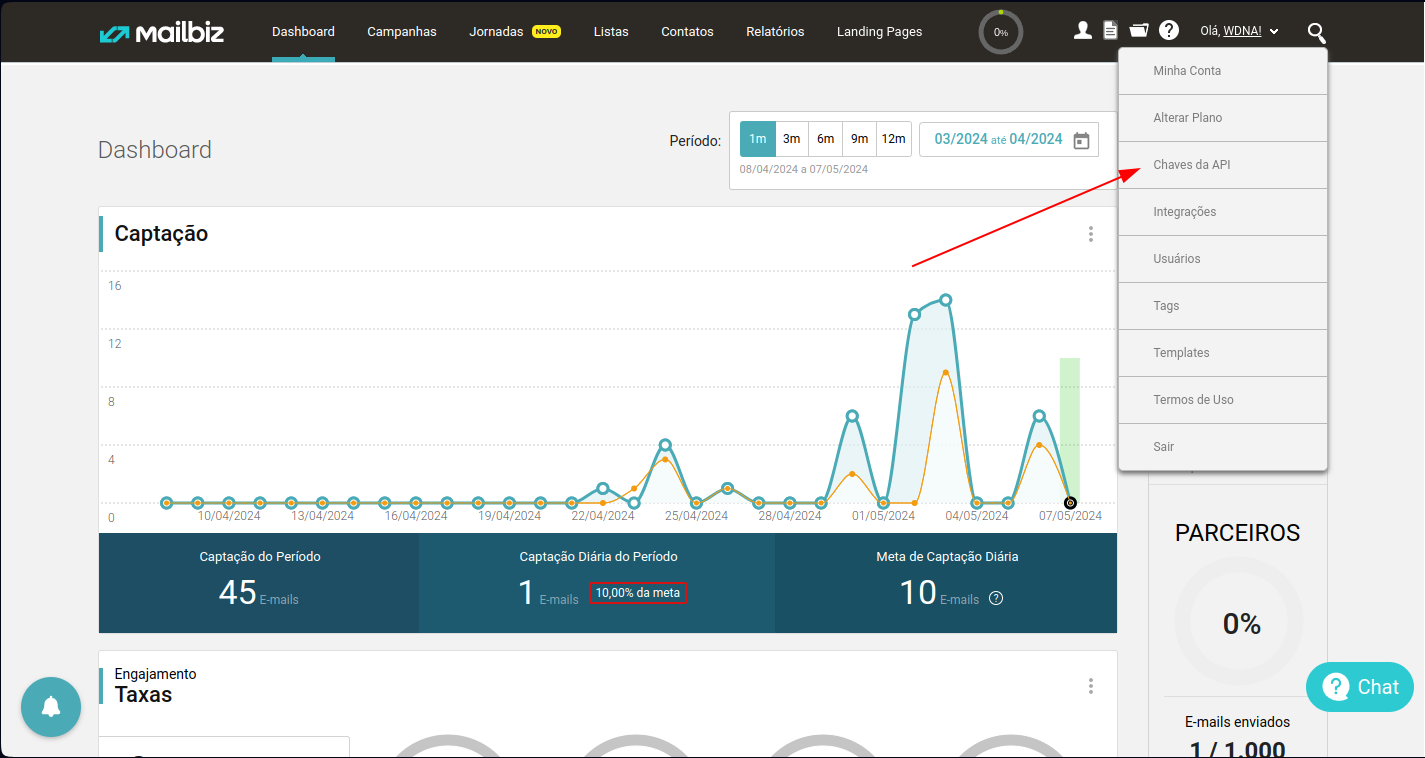The width and height of the screenshot is (1425, 758).
Task: Click the document icon in top bar
Action: (x=1110, y=31)
